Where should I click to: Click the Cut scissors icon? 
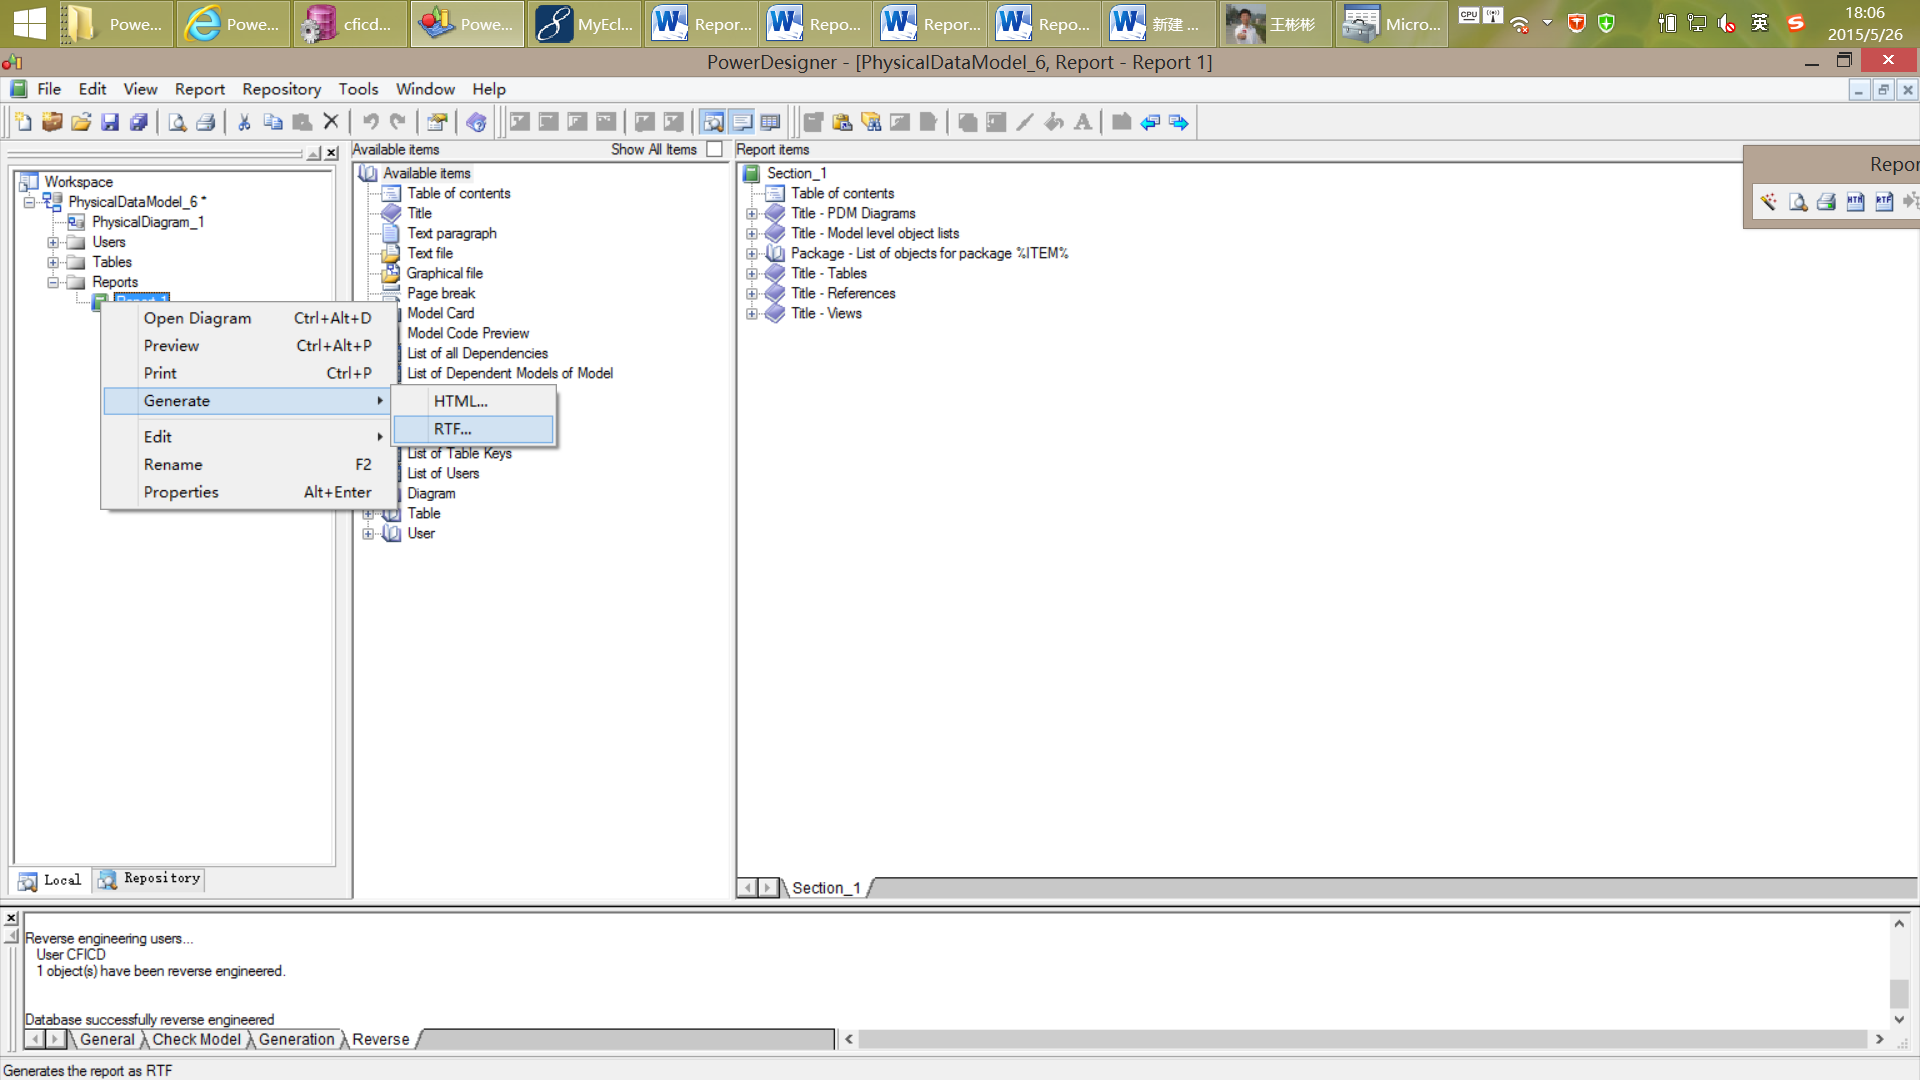coord(244,122)
